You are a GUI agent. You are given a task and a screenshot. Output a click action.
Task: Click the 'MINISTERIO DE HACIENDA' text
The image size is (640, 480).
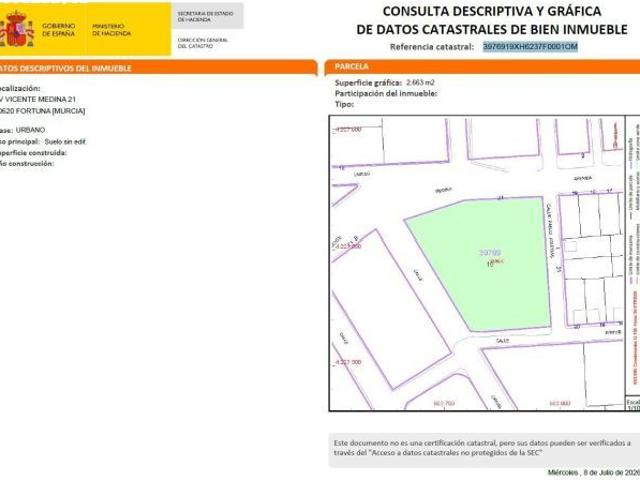point(111,30)
